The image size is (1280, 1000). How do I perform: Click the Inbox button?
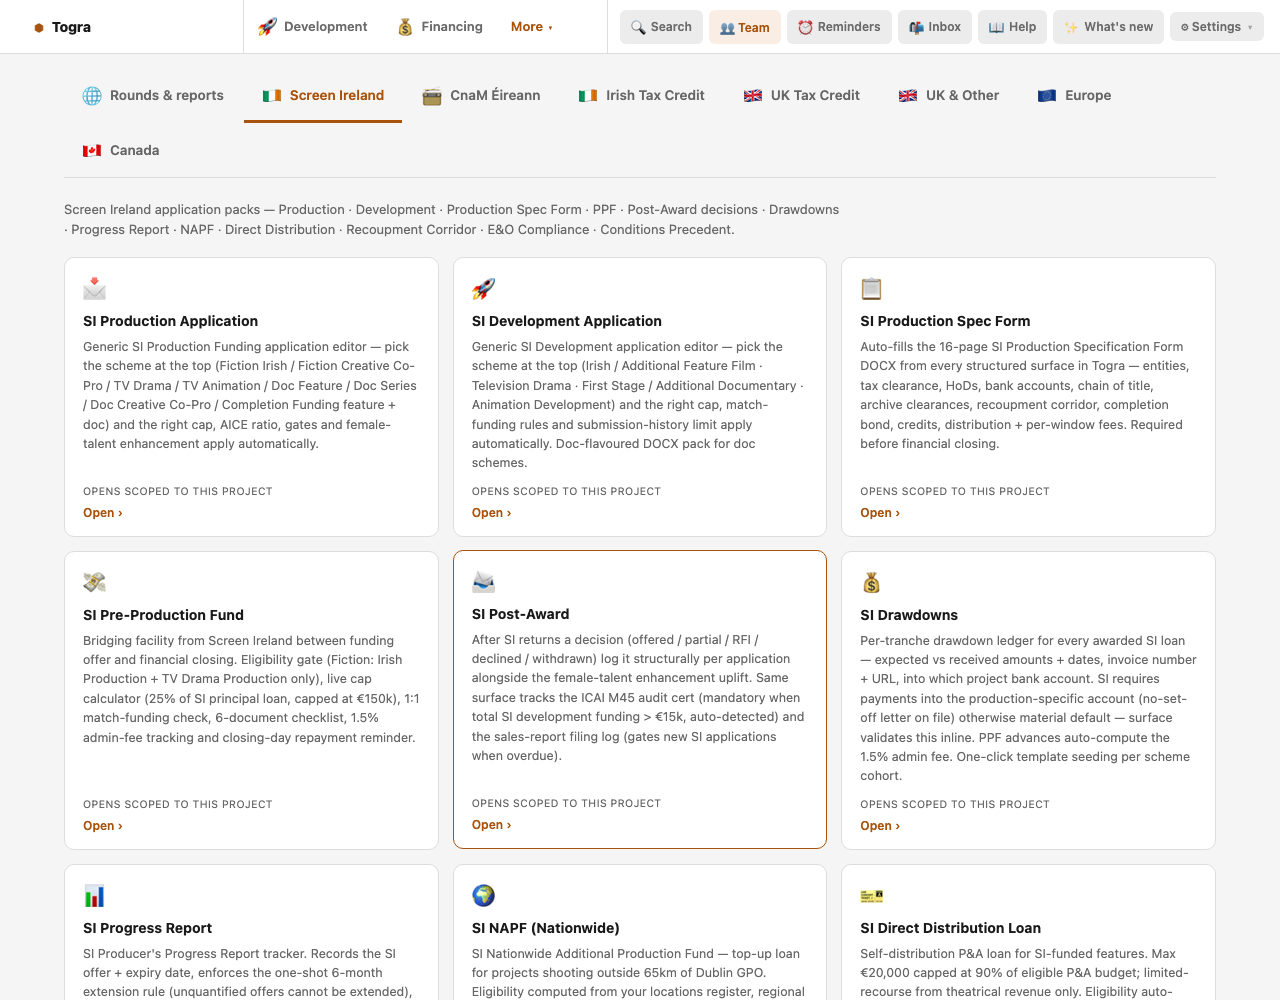[935, 27]
